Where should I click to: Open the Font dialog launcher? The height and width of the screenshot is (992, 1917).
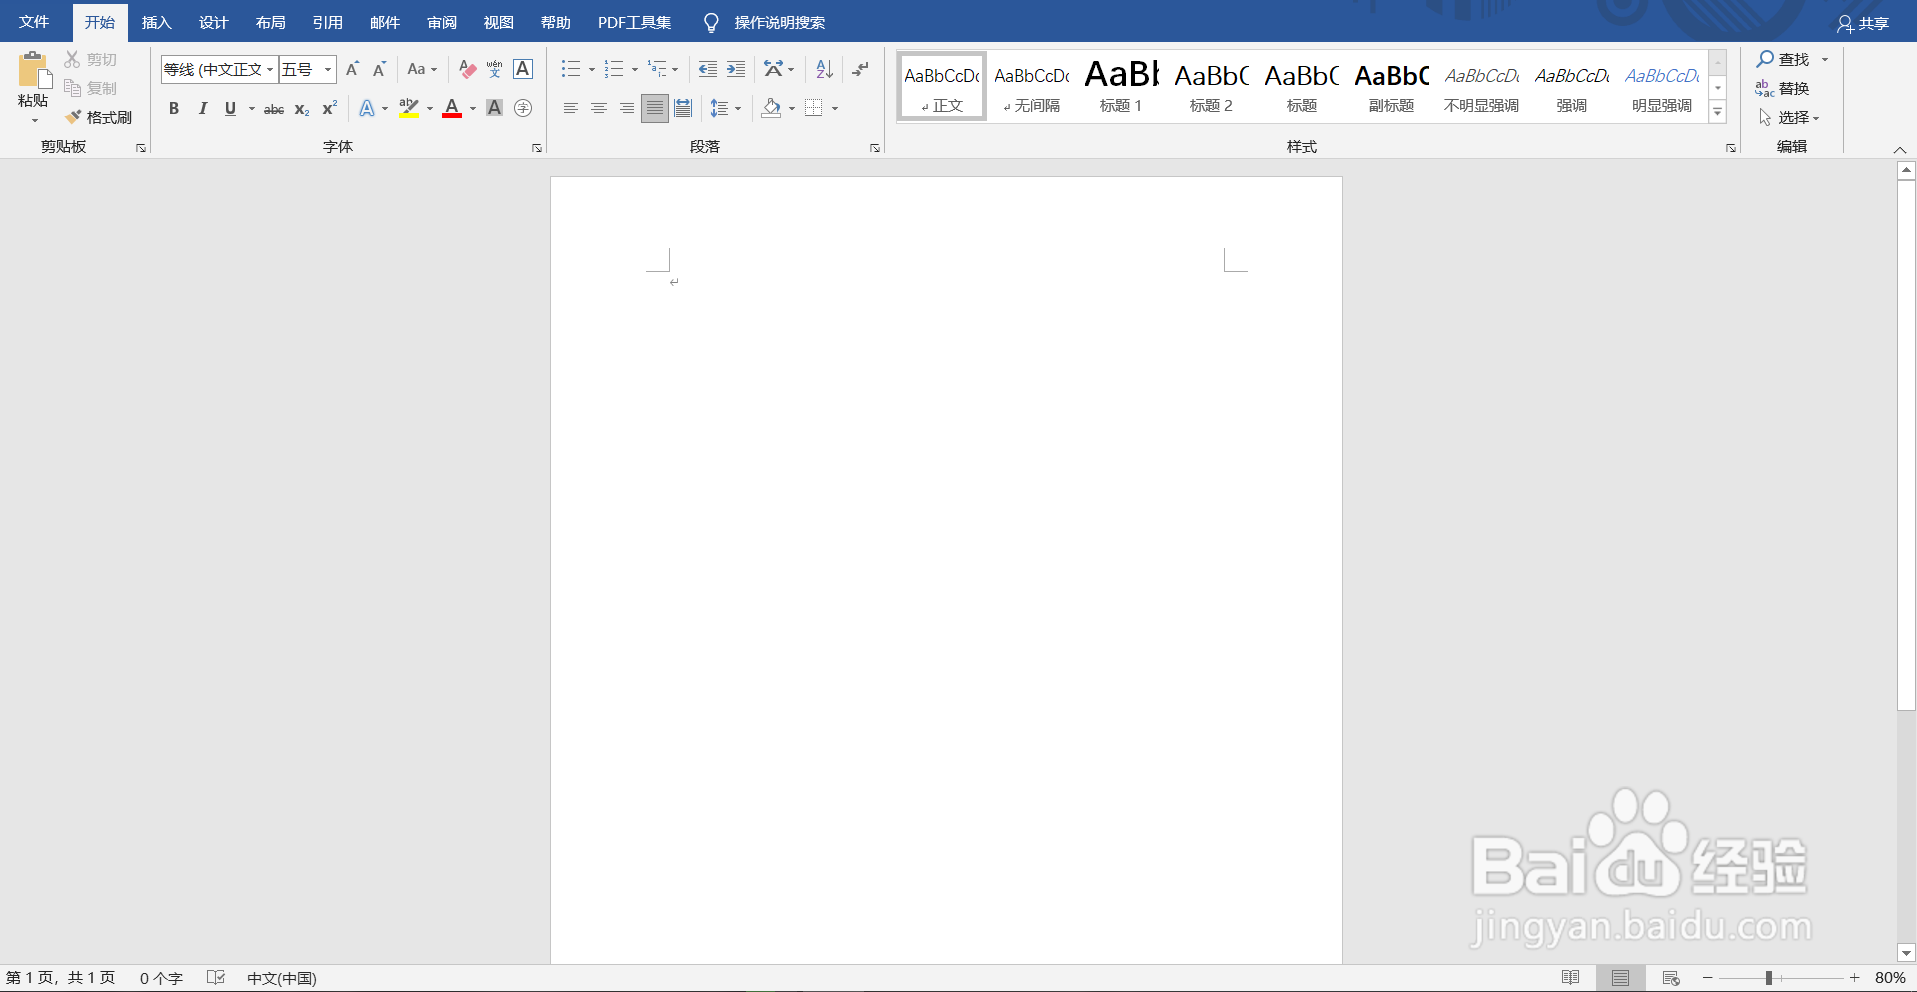537,148
